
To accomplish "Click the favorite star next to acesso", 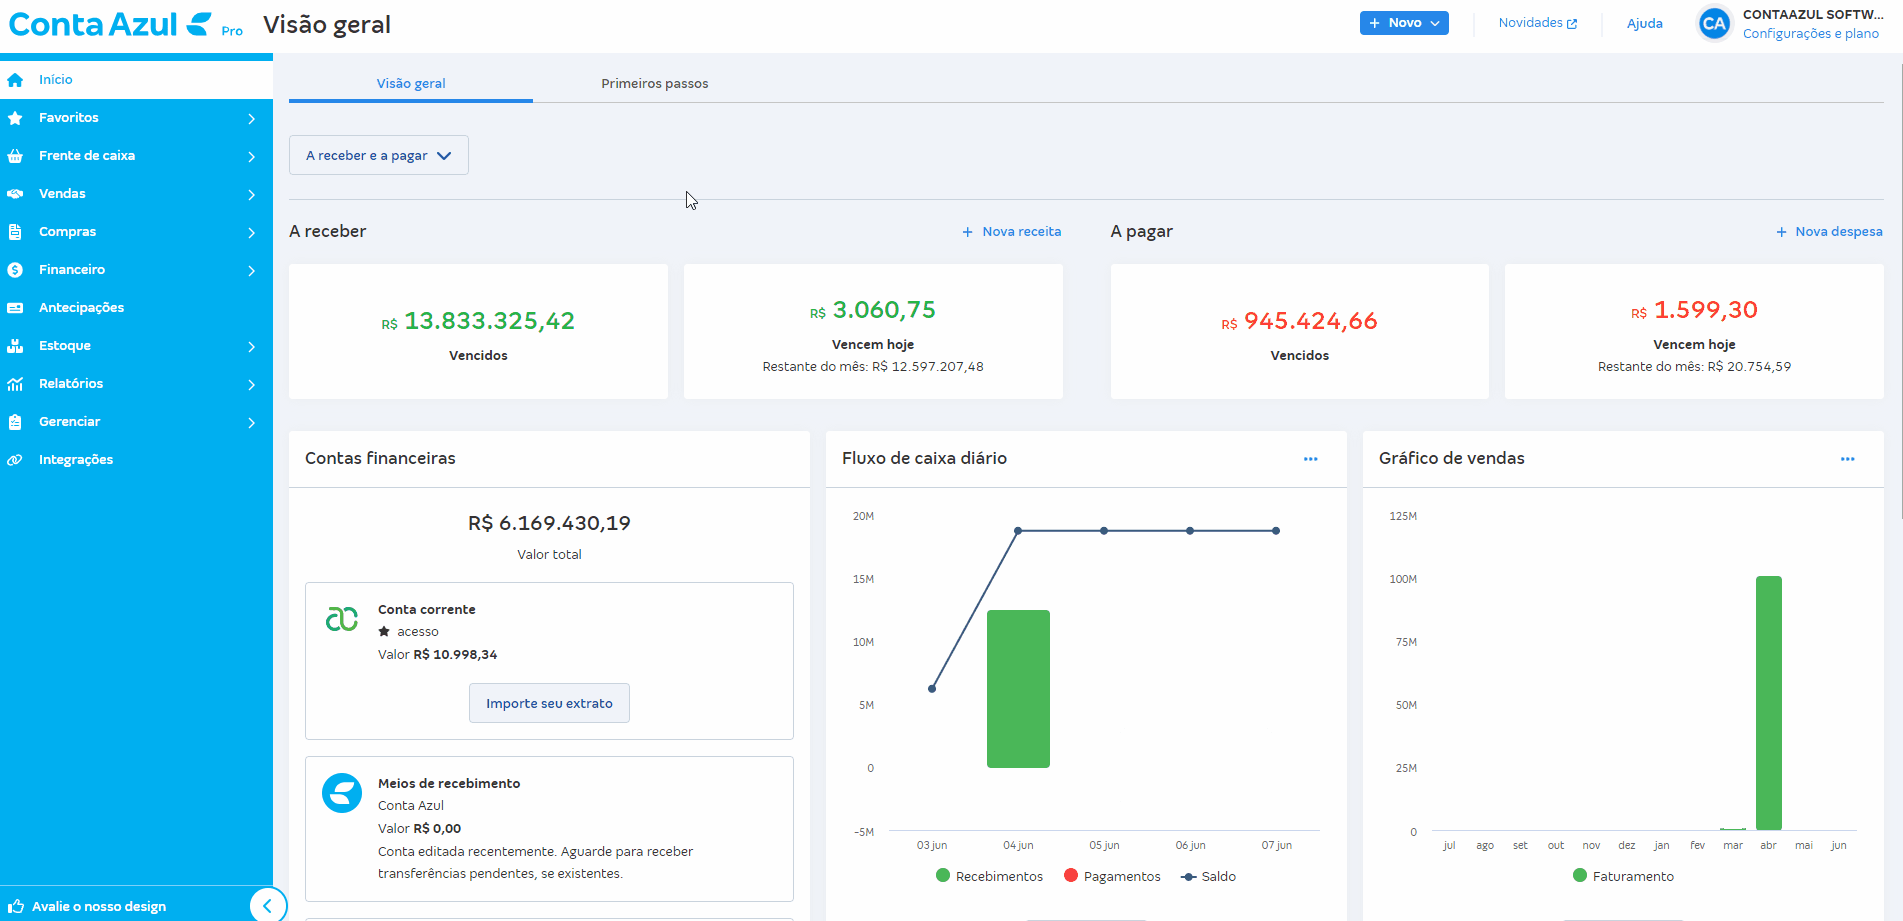I will click(384, 631).
